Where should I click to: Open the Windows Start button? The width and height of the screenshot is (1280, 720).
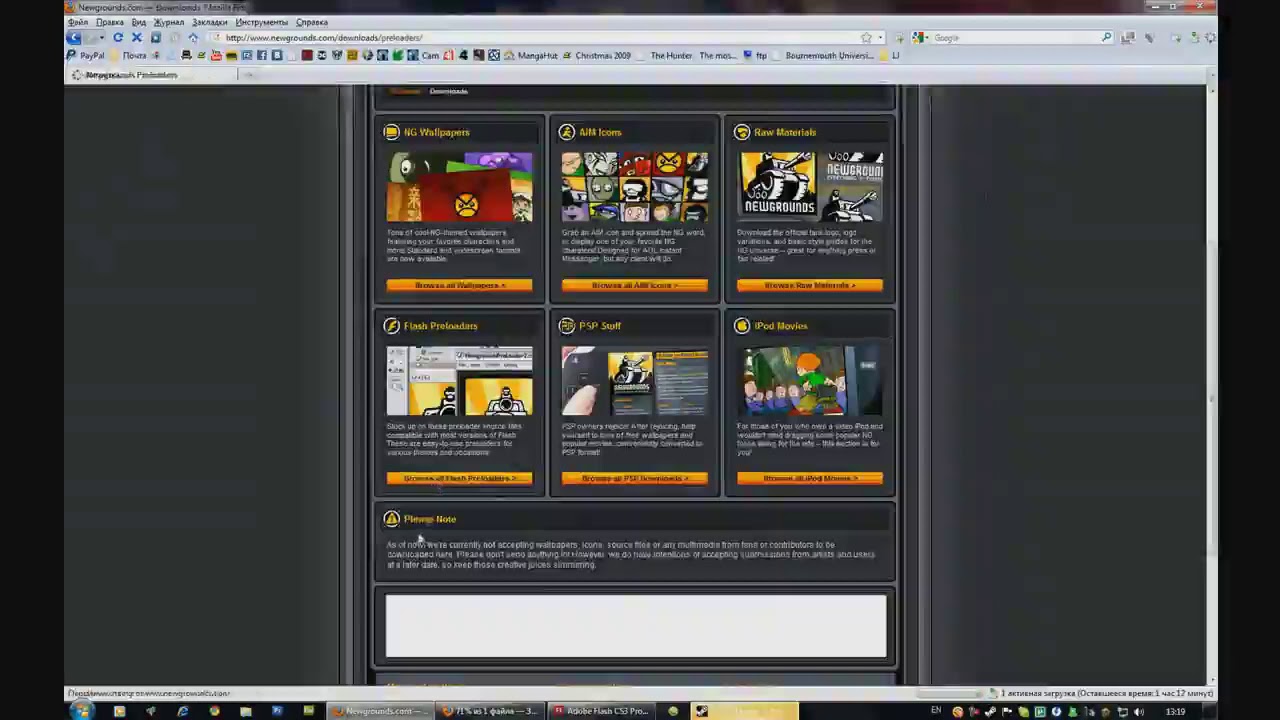[x=82, y=711]
